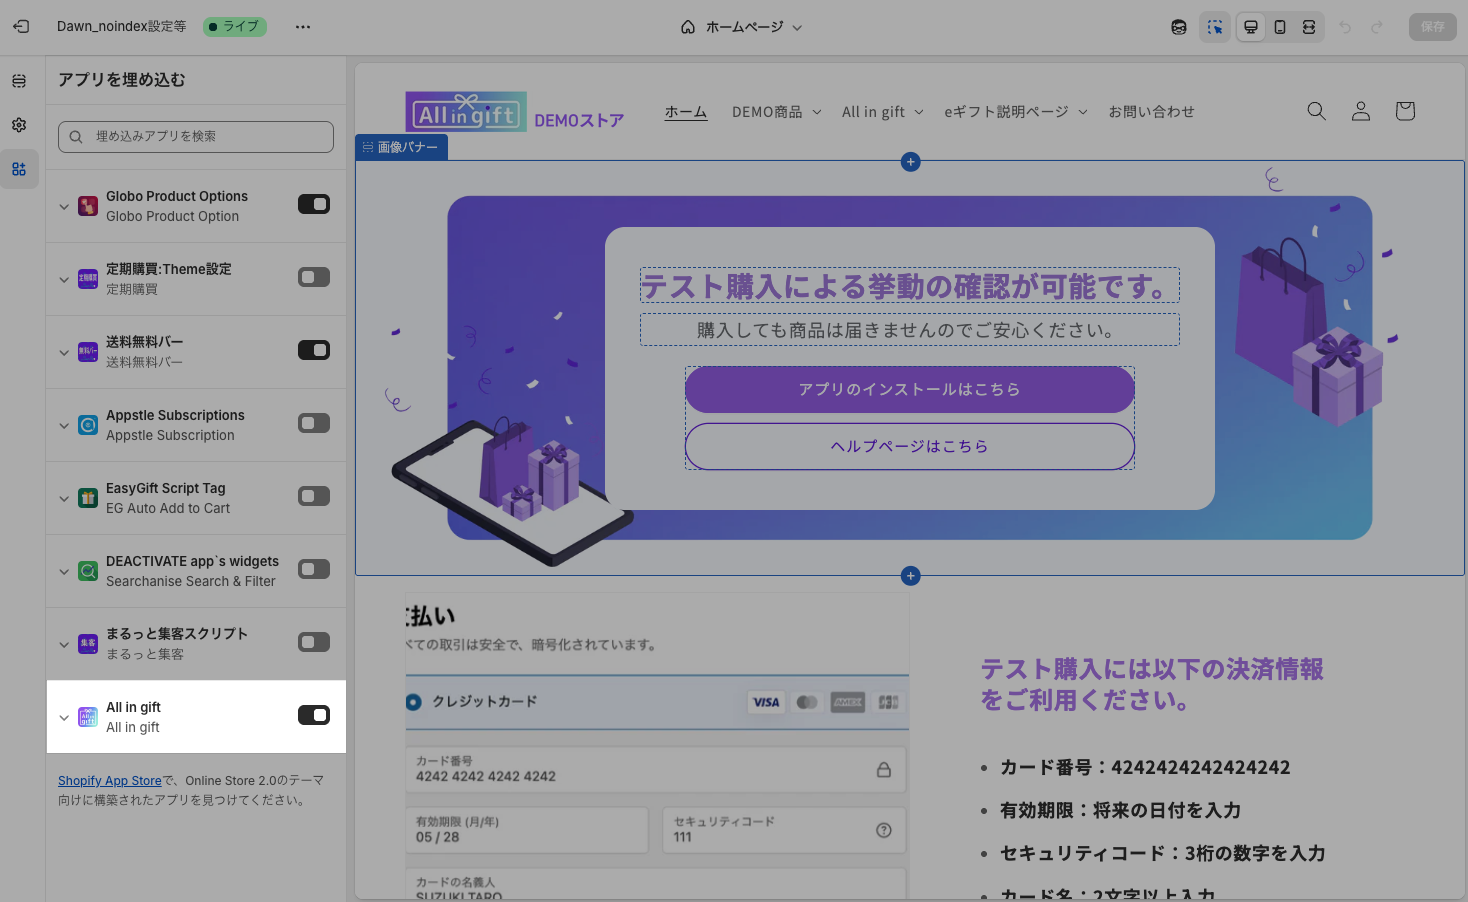Image resolution: width=1468 pixels, height=902 pixels.
Task: Click the Searchanise app icon
Action: click(88, 571)
